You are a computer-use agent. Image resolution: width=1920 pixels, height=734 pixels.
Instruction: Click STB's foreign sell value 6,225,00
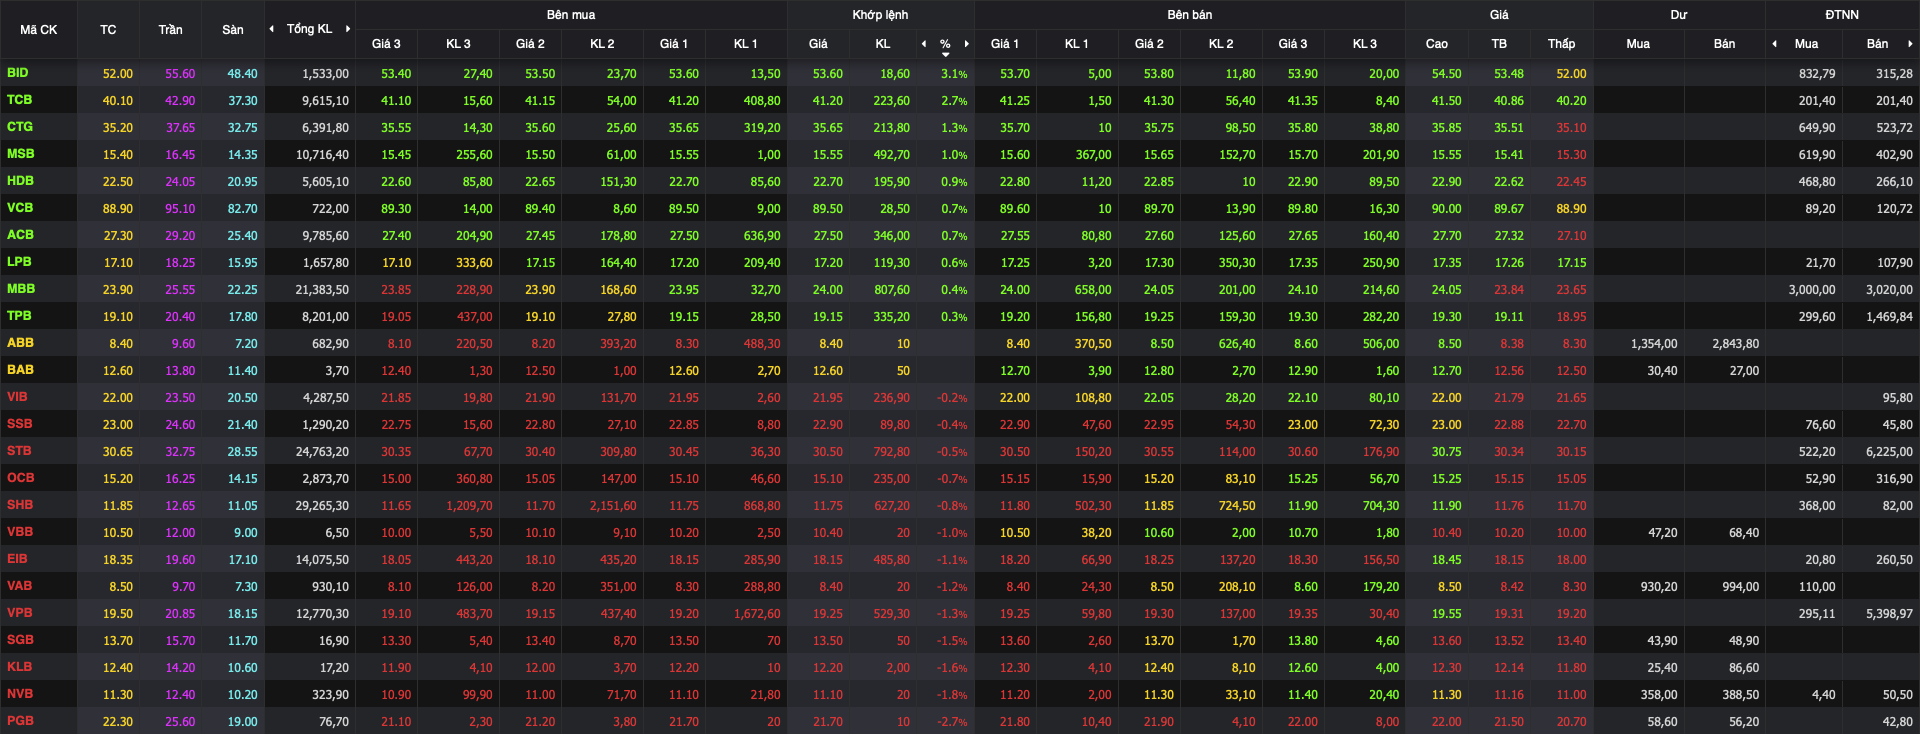tap(1889, 452)
